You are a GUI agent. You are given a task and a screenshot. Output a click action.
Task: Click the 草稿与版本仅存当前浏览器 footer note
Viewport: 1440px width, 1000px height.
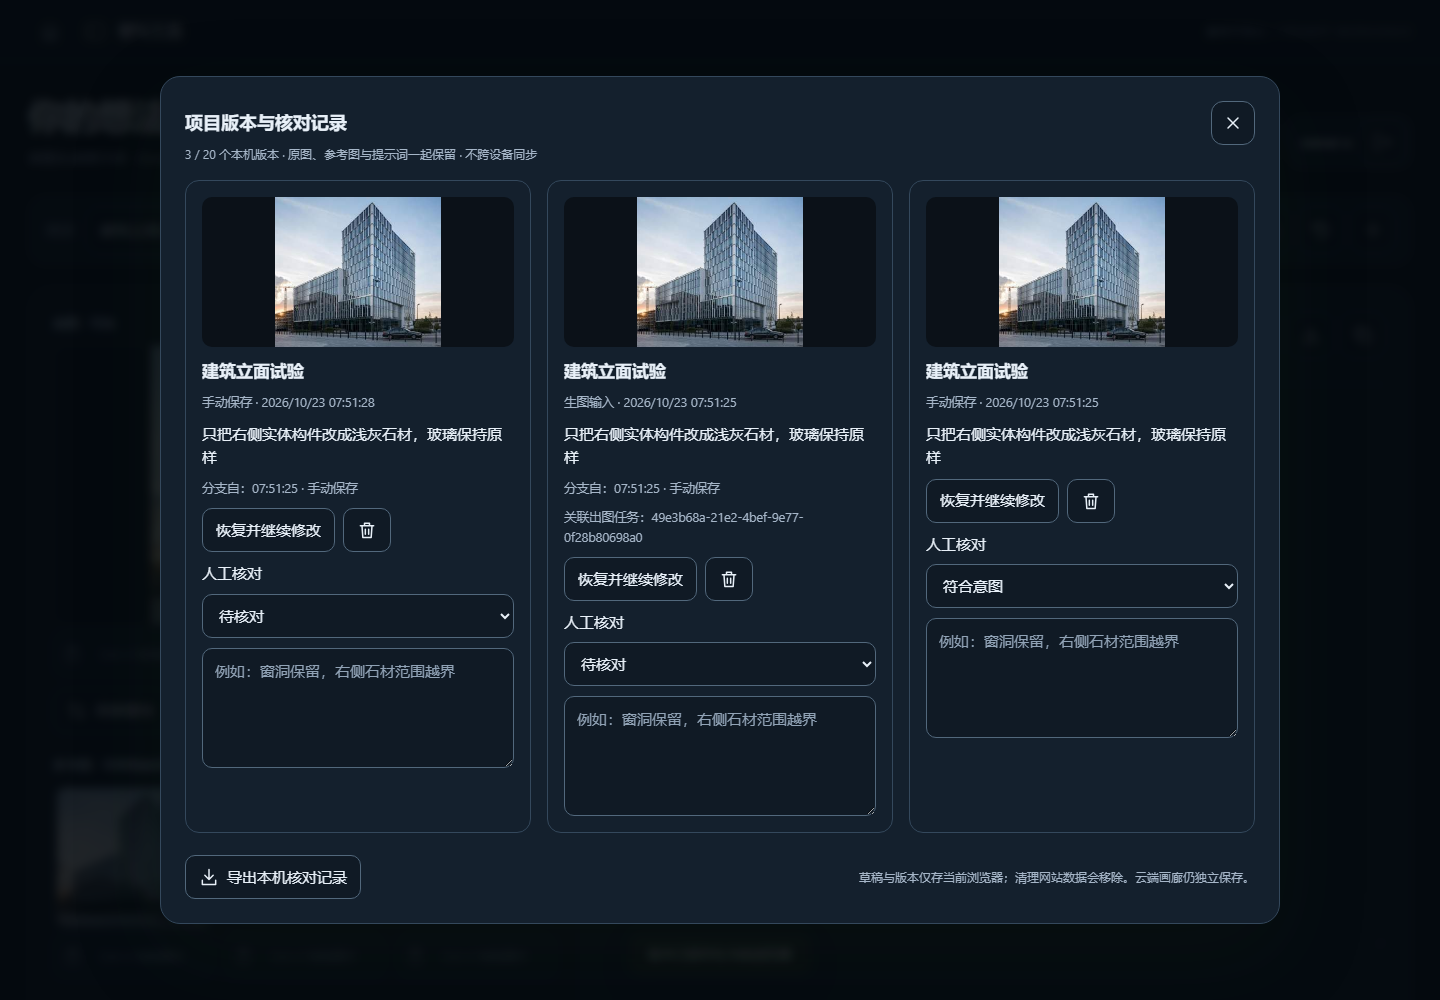(1056, 877)
